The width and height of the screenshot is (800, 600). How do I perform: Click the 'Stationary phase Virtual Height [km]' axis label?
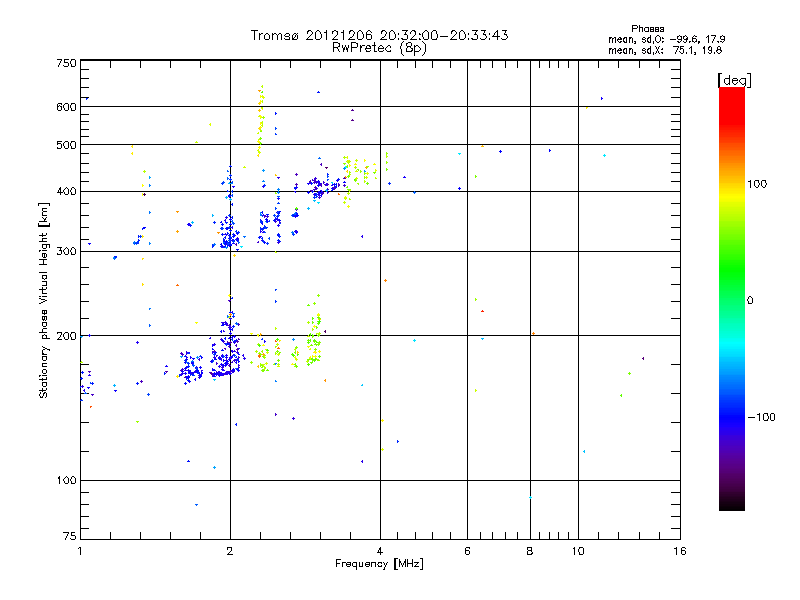[43, 301]
